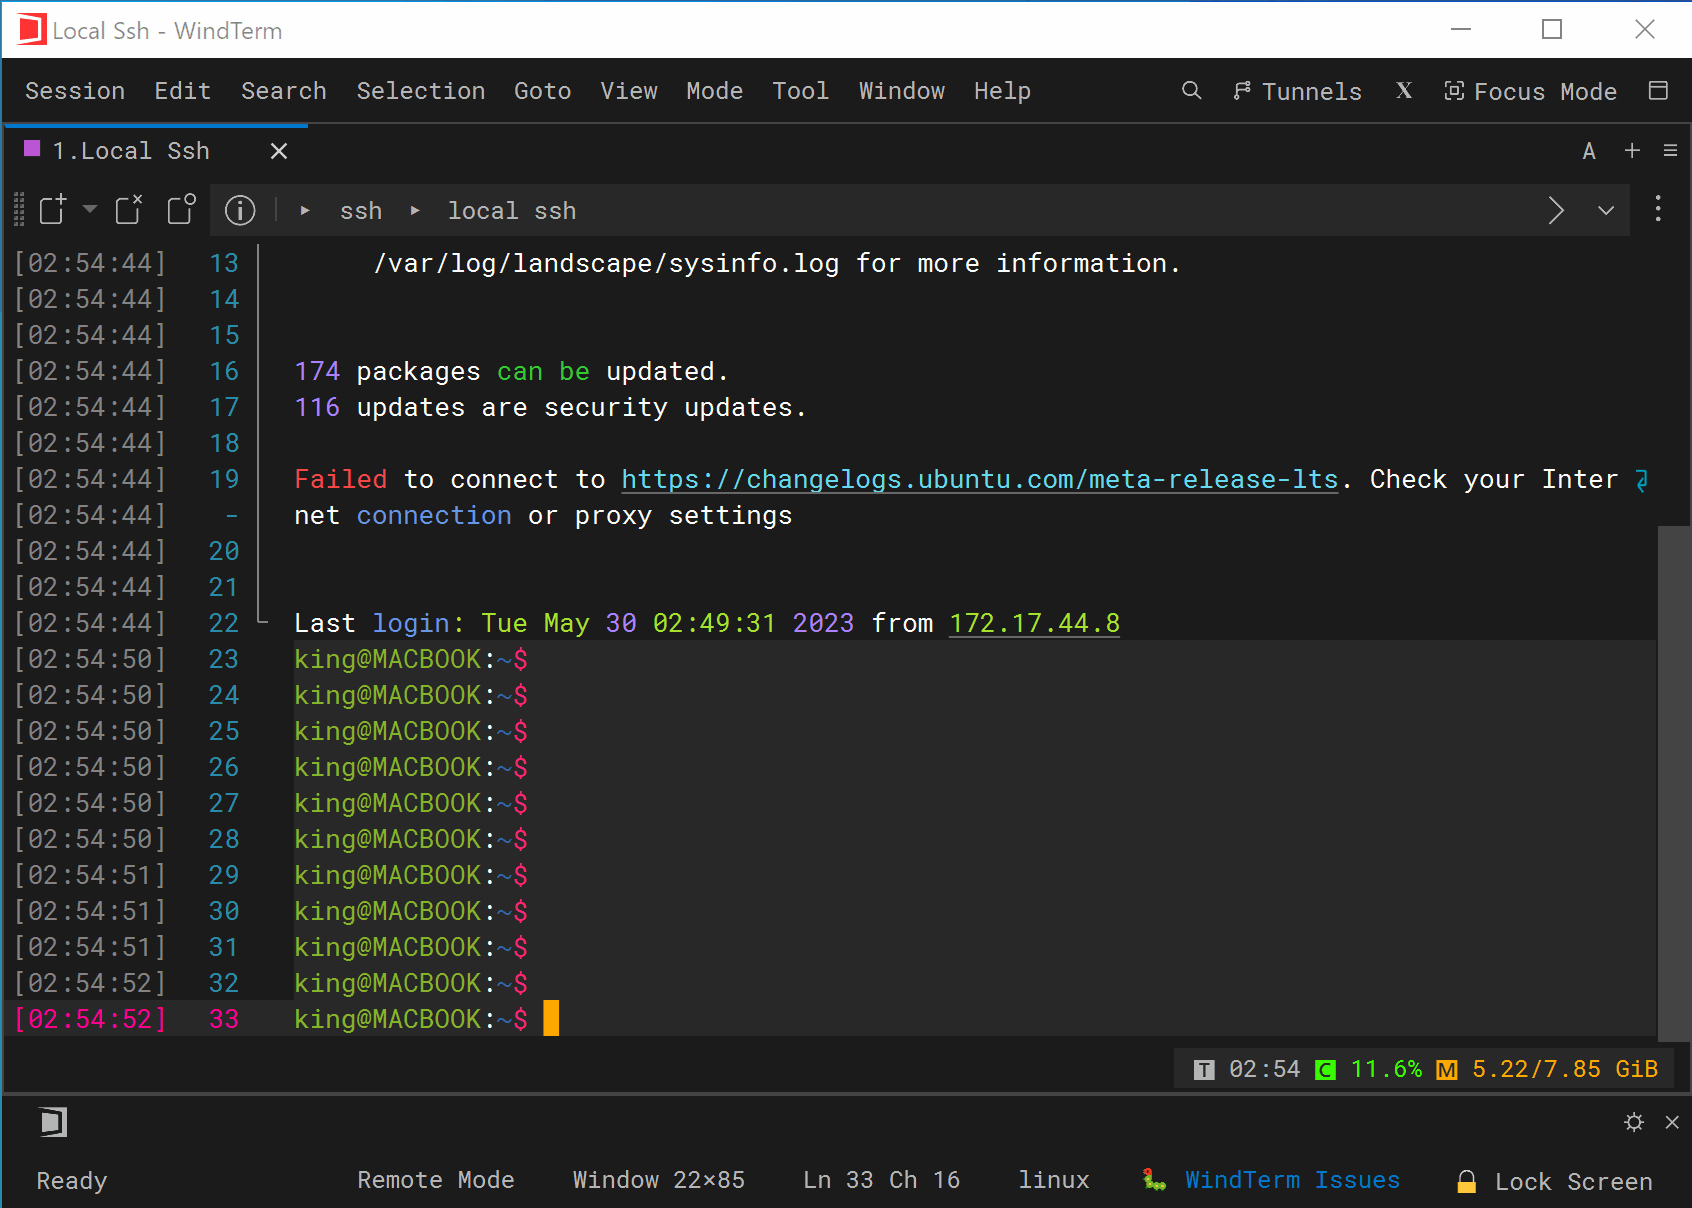
Task: Open the Search menu
Action: tap(284, 91)
